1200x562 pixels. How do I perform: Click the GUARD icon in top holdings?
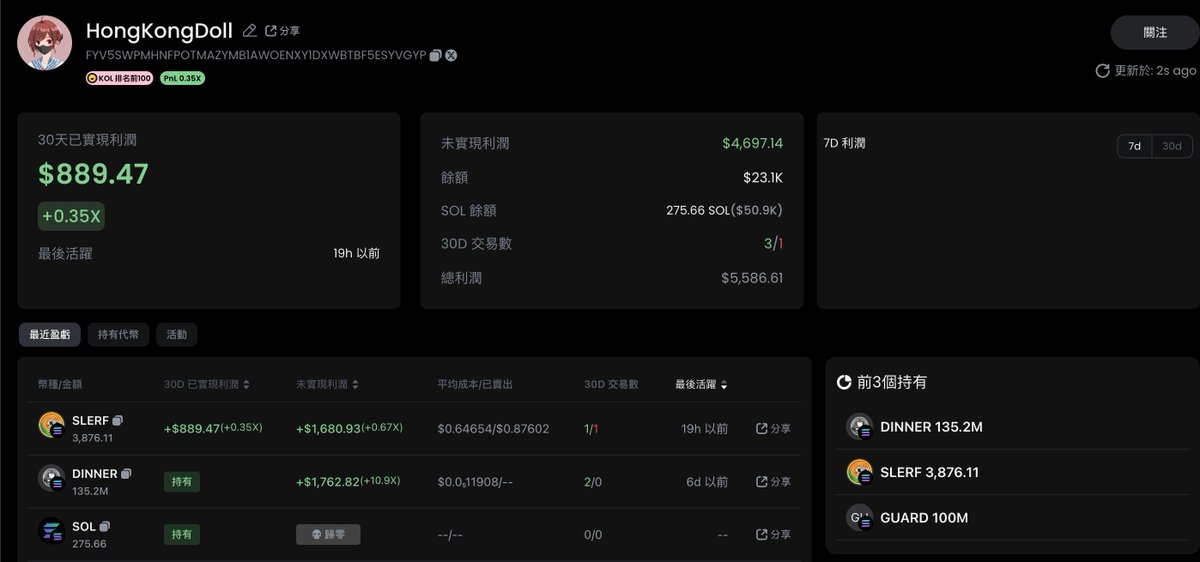point(860,517)
